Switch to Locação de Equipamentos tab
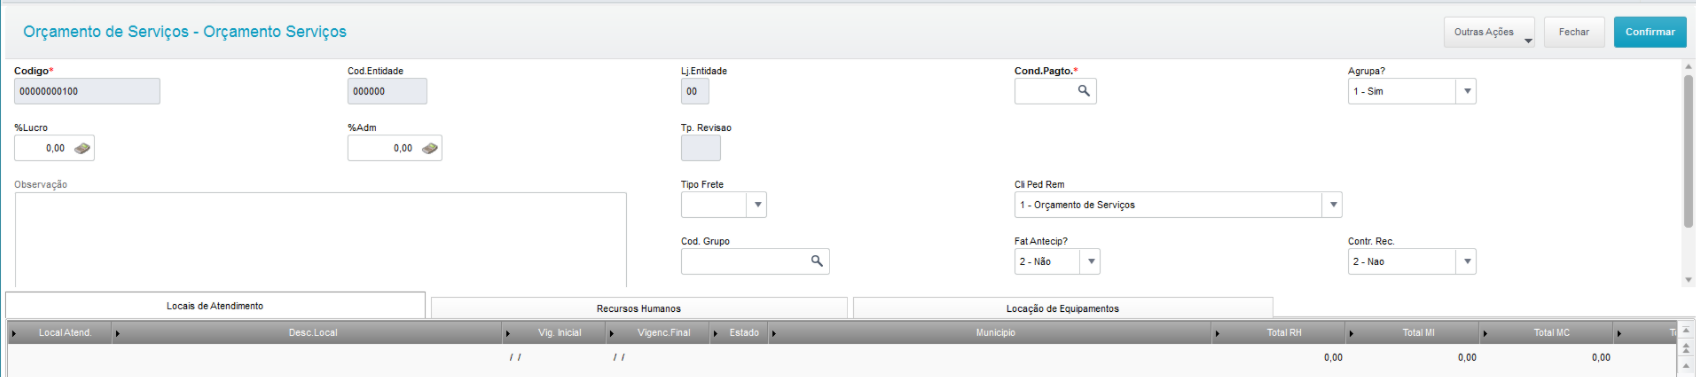 click(x=1063, y=308)
